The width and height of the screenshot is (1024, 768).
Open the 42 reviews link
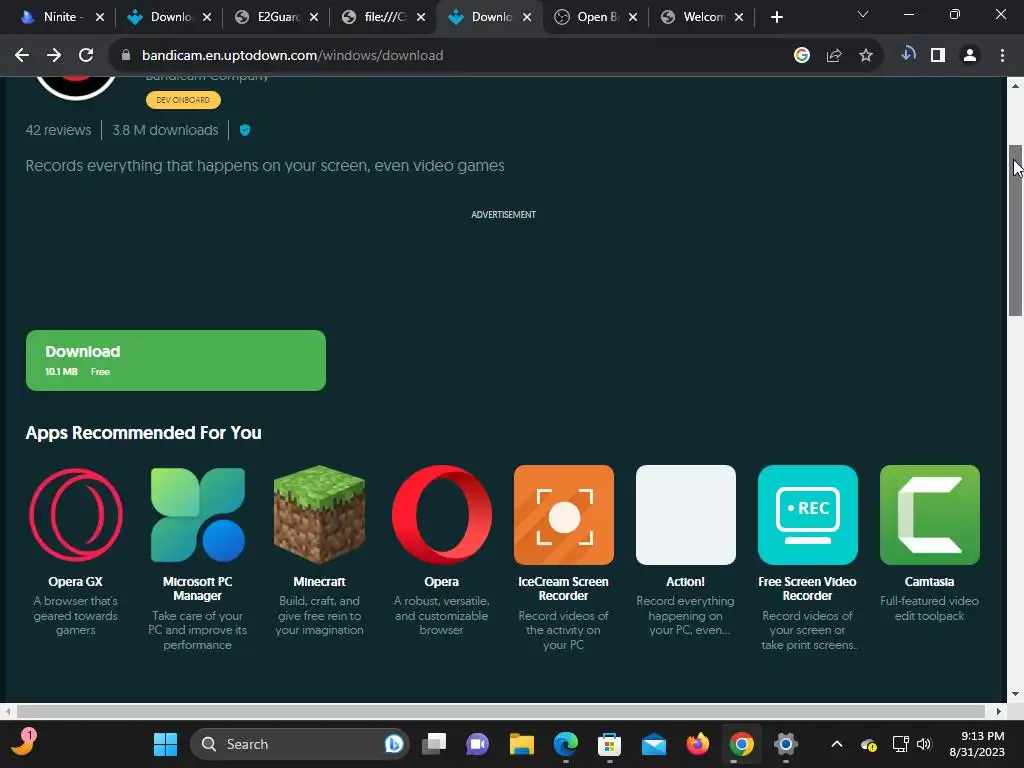point(58,130)
